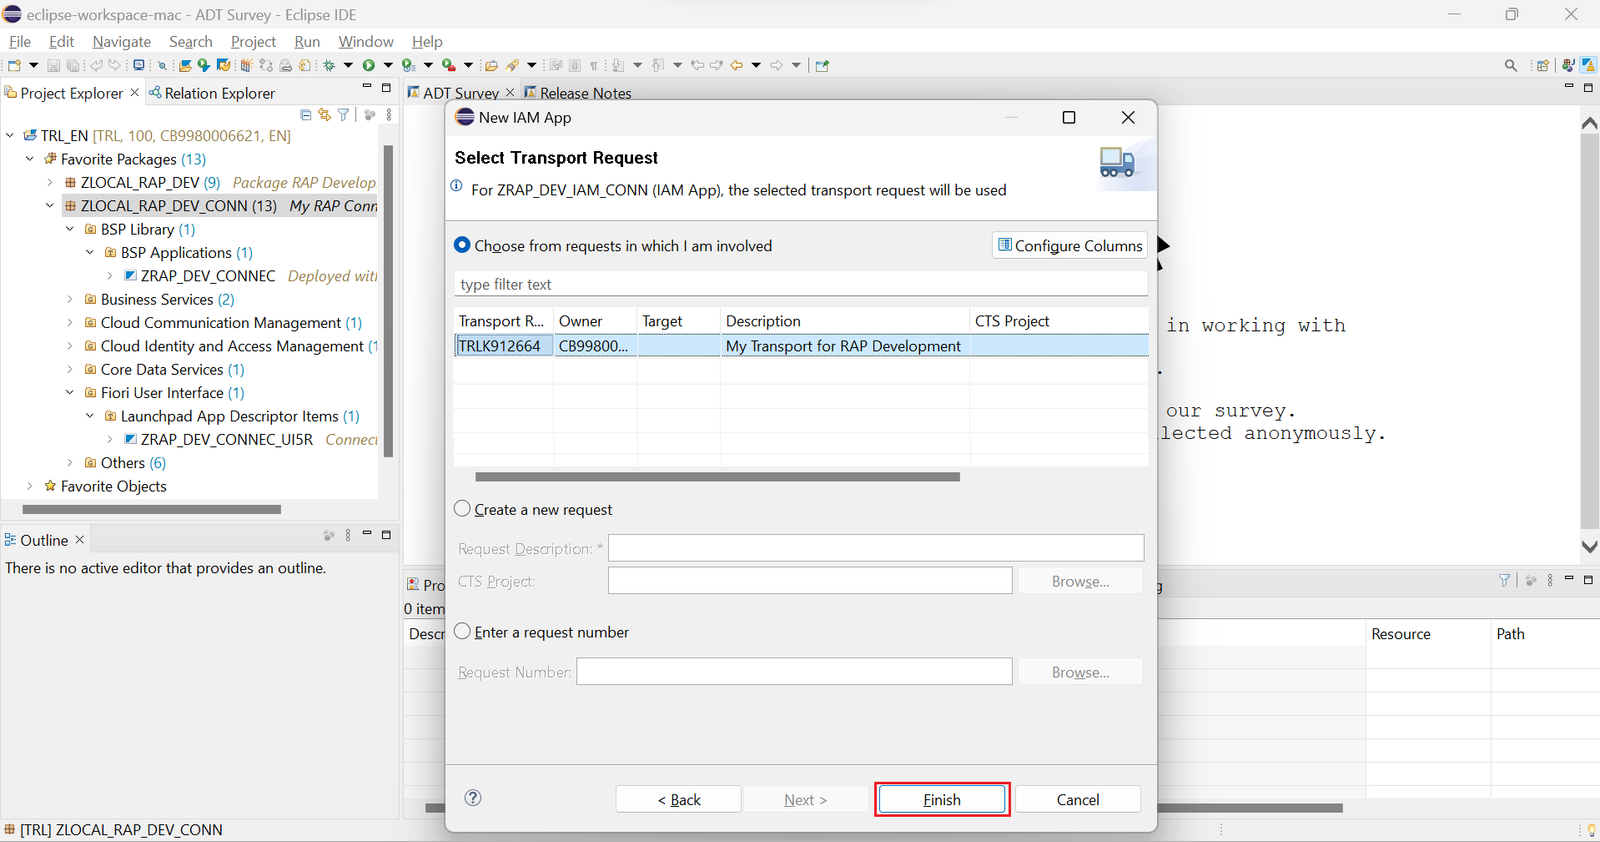Select ZRAP_DEV_CONNEC_UI5R in the tree

tap(227, 439)
